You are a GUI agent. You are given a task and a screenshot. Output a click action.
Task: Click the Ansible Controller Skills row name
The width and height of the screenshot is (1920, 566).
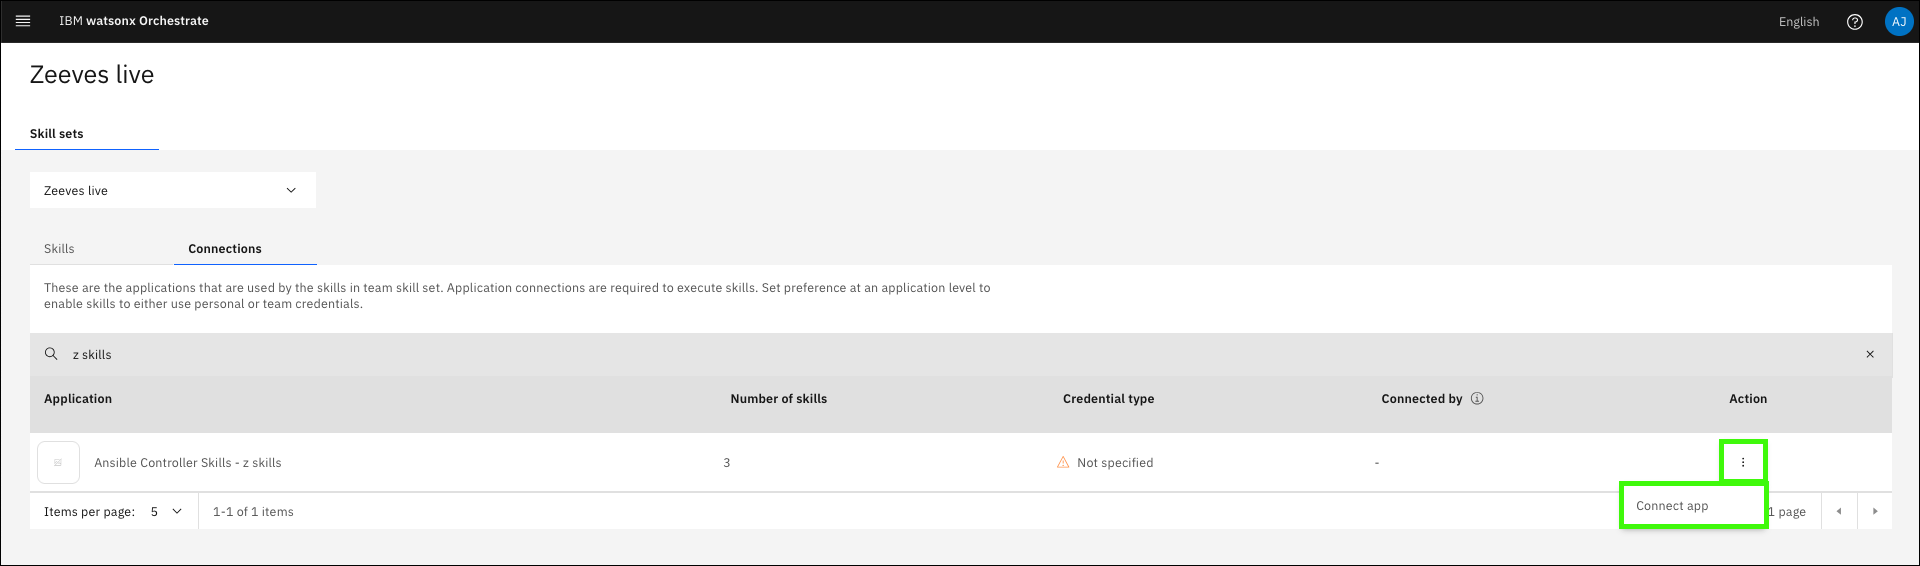point(188,463)
